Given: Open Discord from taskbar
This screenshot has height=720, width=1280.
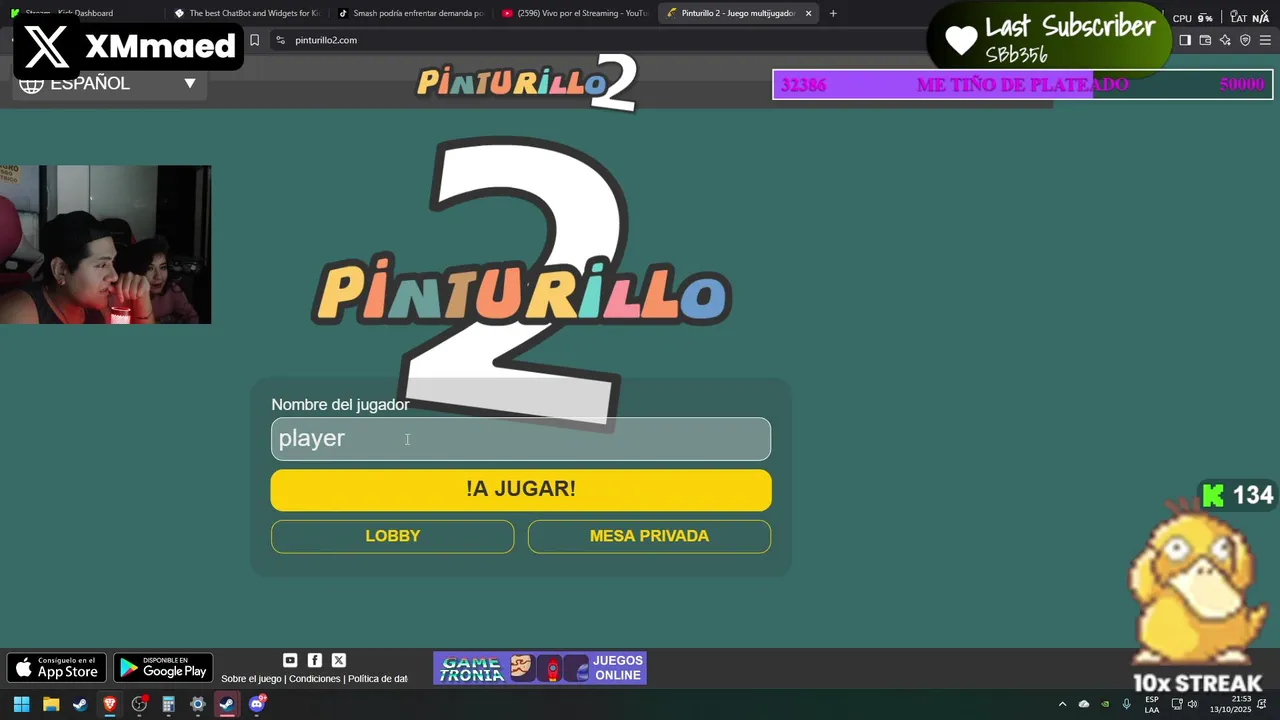Looking at the screenshot, I should coord(257,704).
